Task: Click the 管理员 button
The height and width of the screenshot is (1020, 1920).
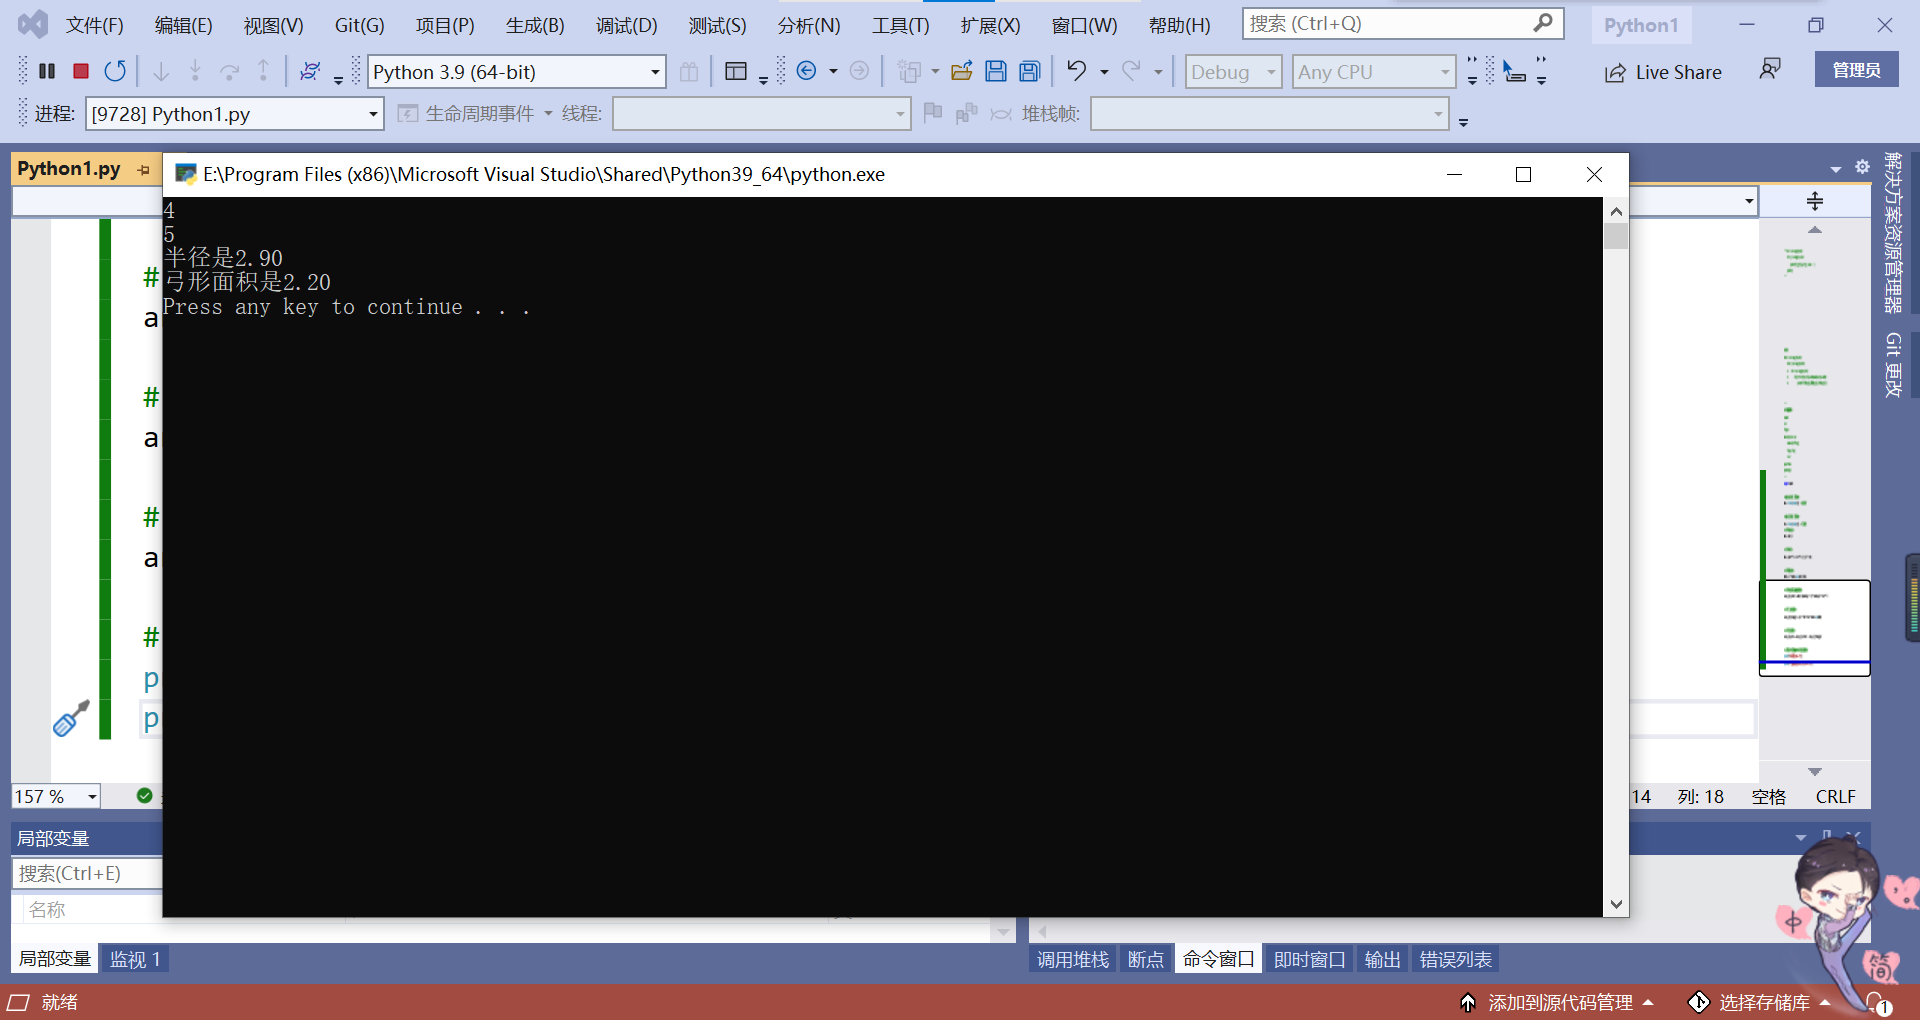Action: tap(1856, 69)
